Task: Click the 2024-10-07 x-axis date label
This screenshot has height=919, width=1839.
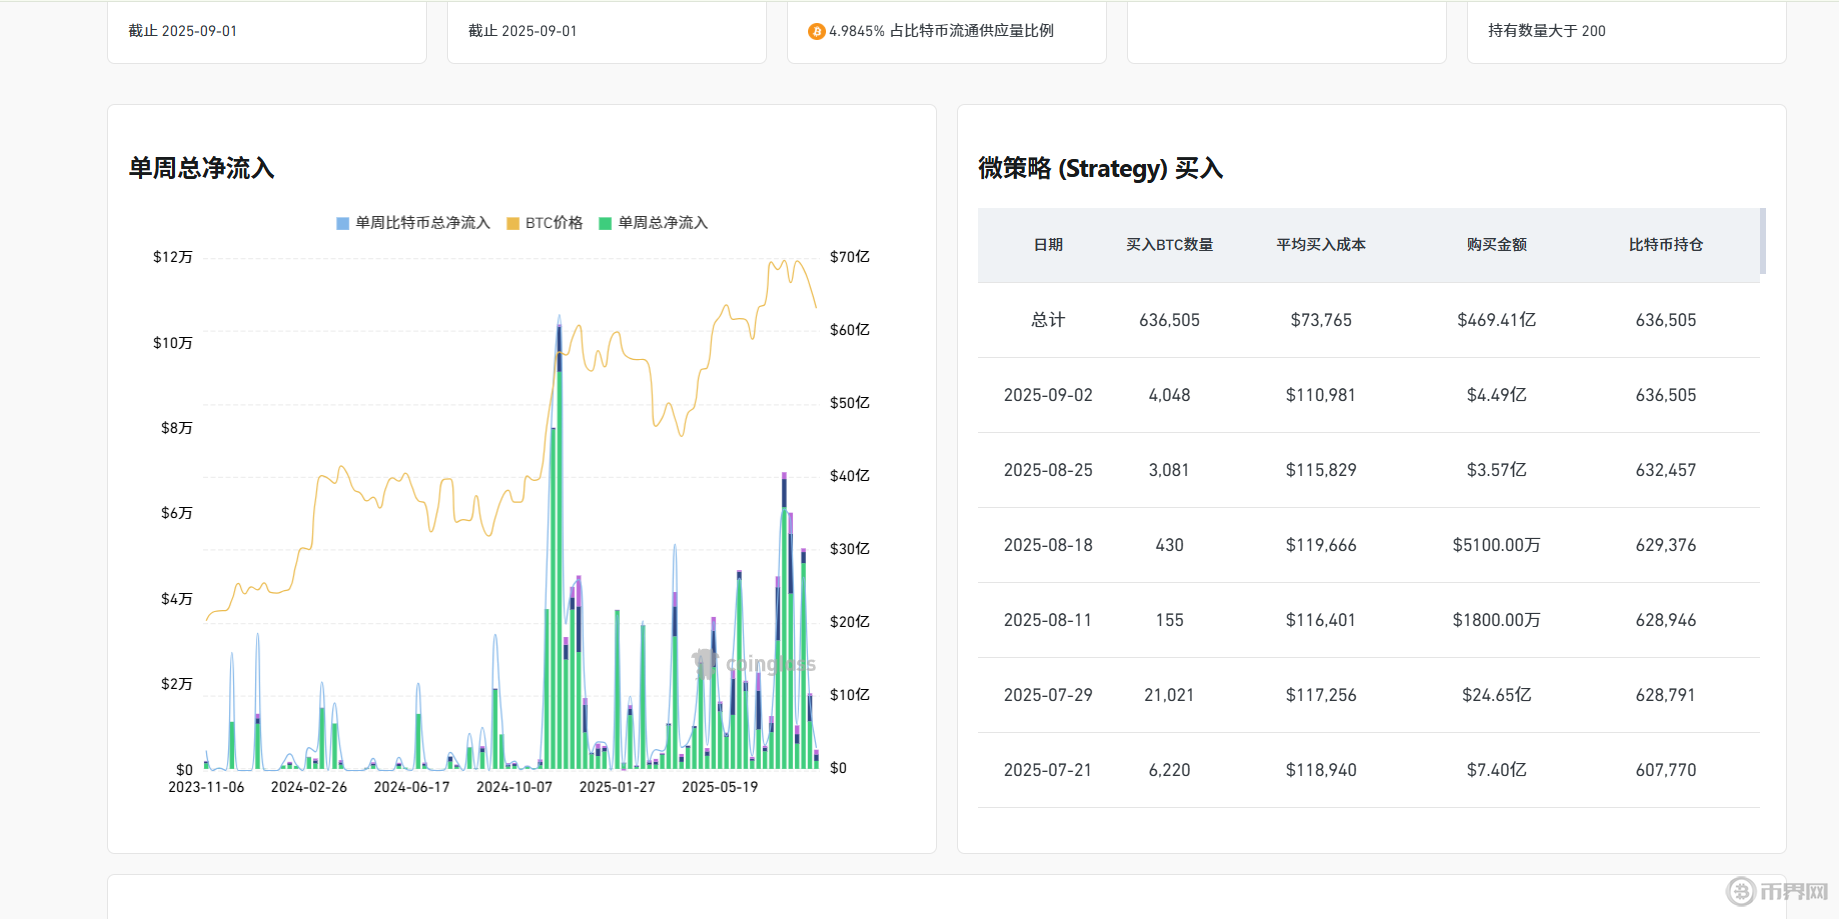Action: coord(514,787)
